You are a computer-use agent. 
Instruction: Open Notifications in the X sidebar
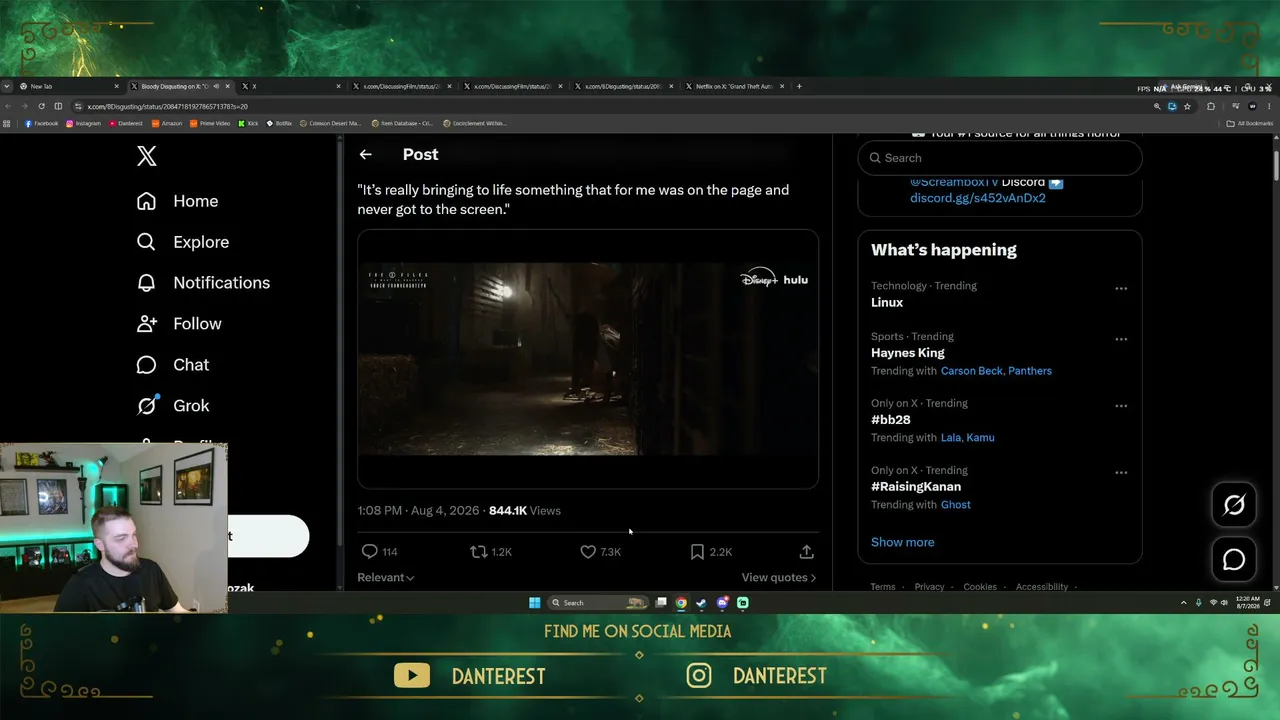click(203, 283)
